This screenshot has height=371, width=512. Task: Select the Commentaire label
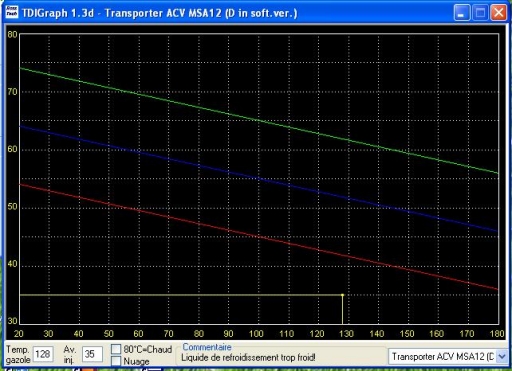pyautogui.click(x=207, y=347)
